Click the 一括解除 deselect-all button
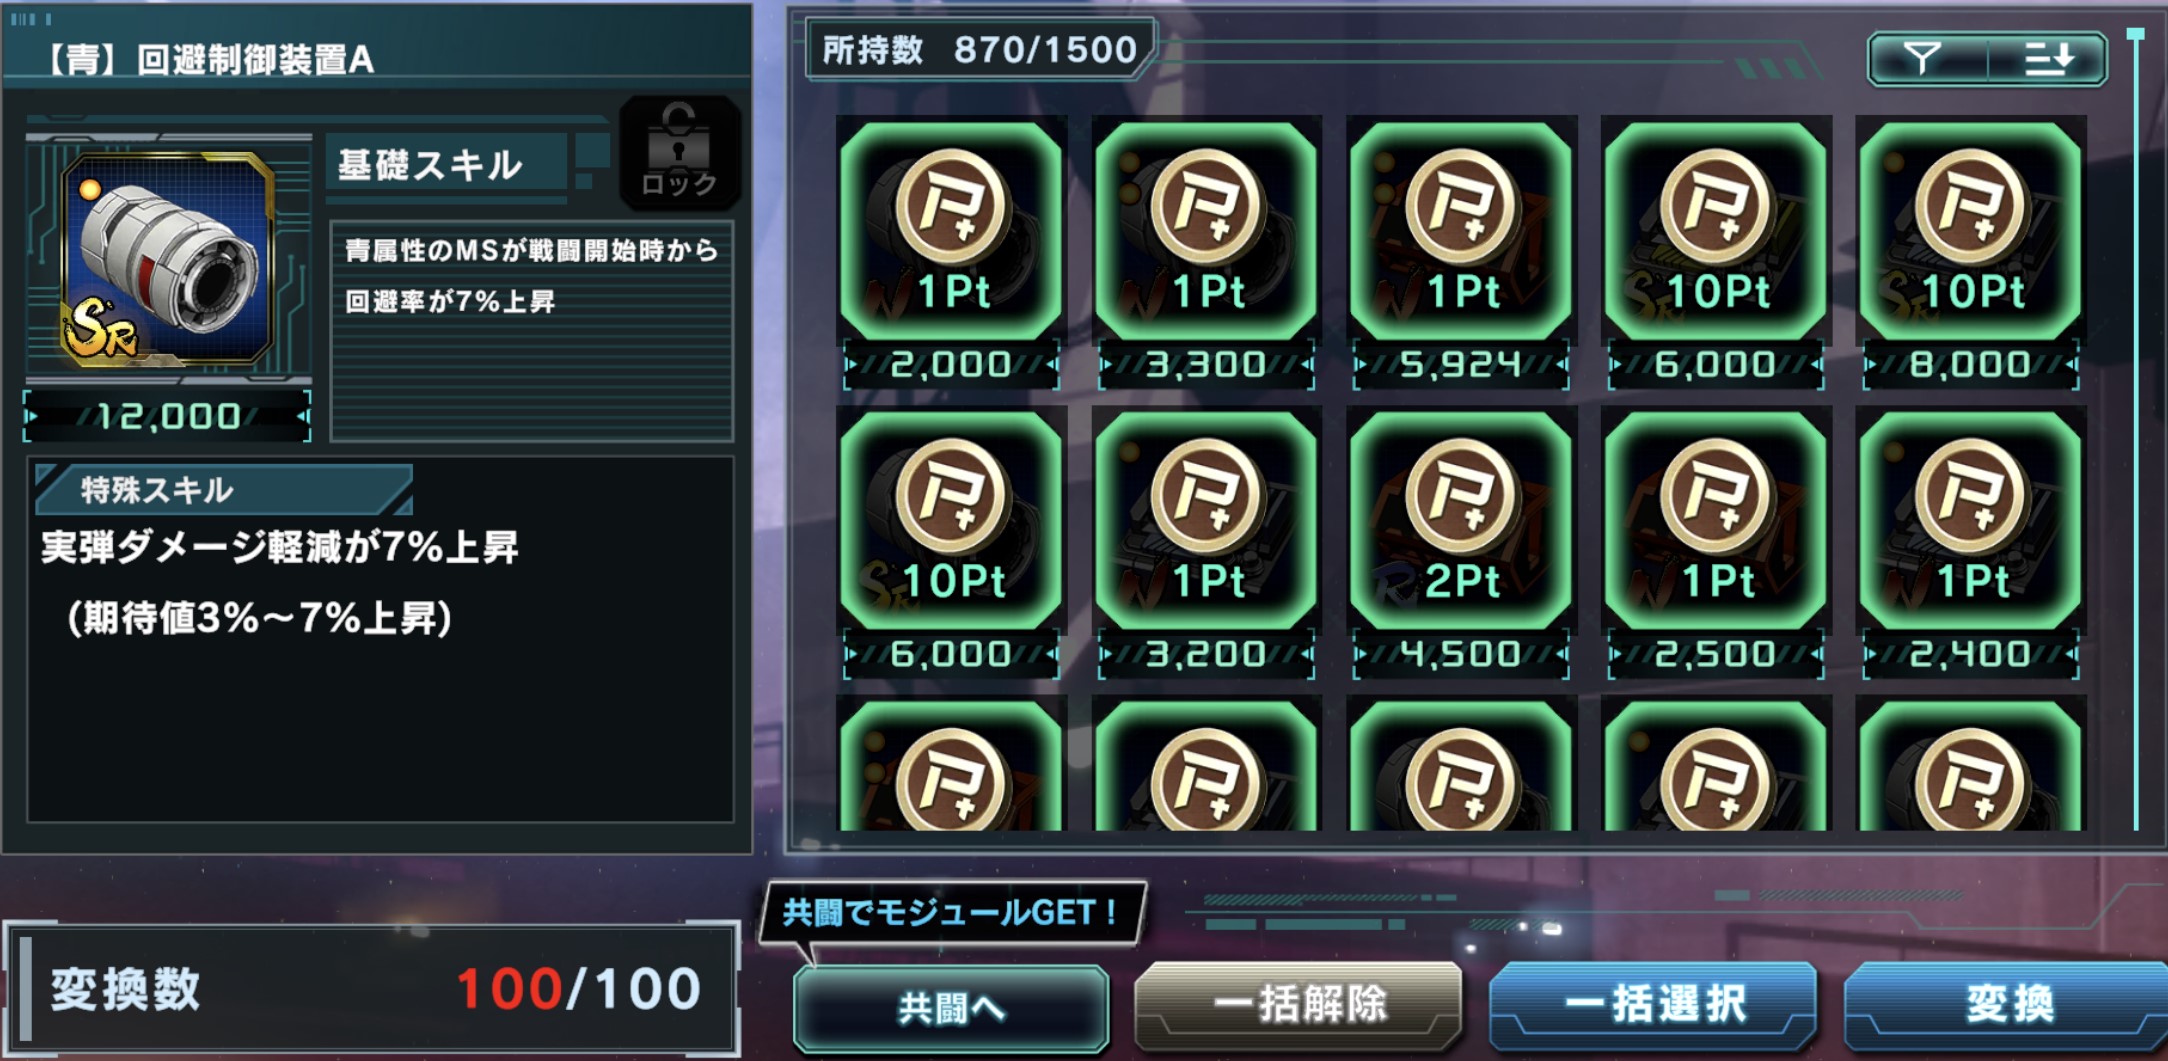The image size is (2168, 1061). [x=1298, y=1005]
